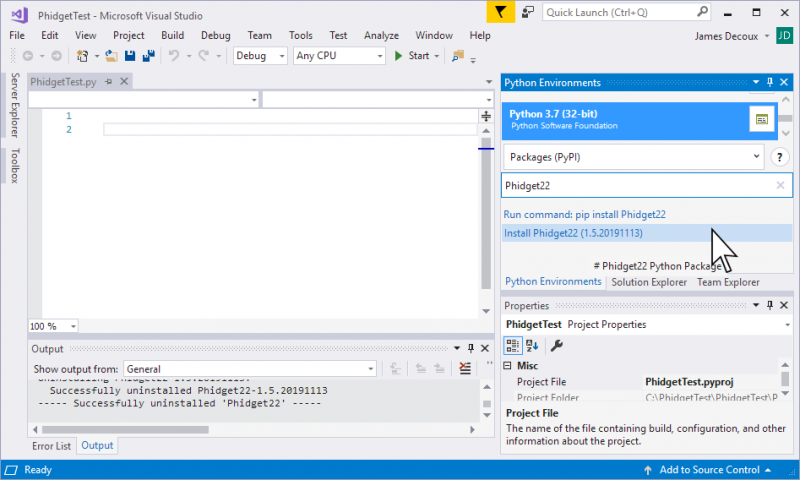Open the 100 % zoom dropdown
The image size is (800, 480).
point(53,326)
